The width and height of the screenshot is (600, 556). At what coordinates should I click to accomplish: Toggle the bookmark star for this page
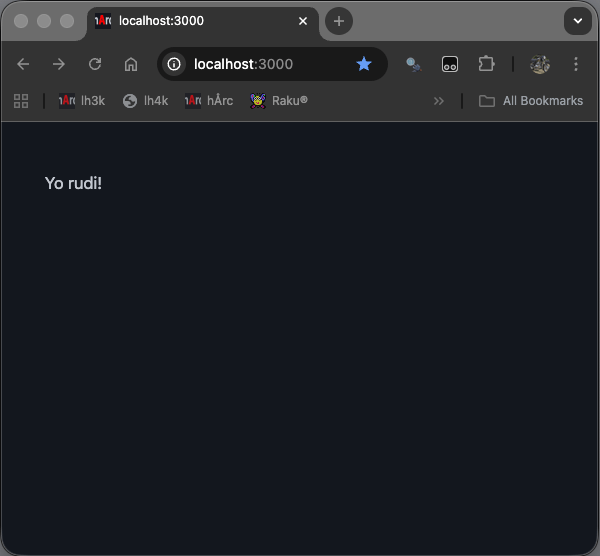point(364,64)
